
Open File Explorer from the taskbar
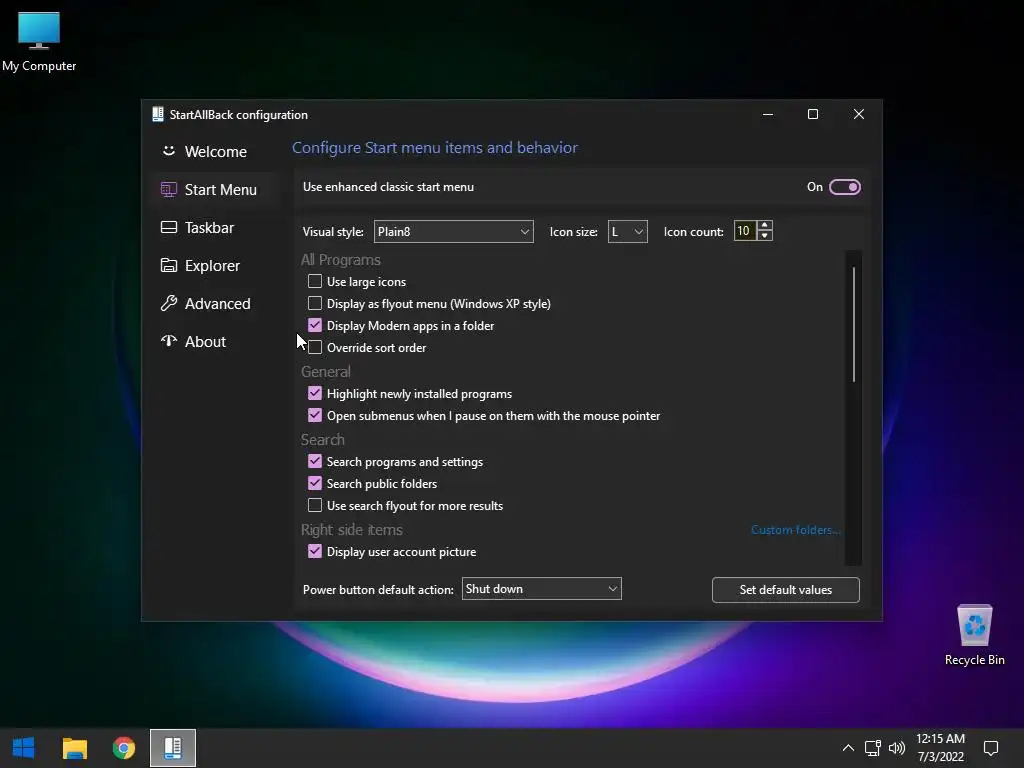[74, 748]
